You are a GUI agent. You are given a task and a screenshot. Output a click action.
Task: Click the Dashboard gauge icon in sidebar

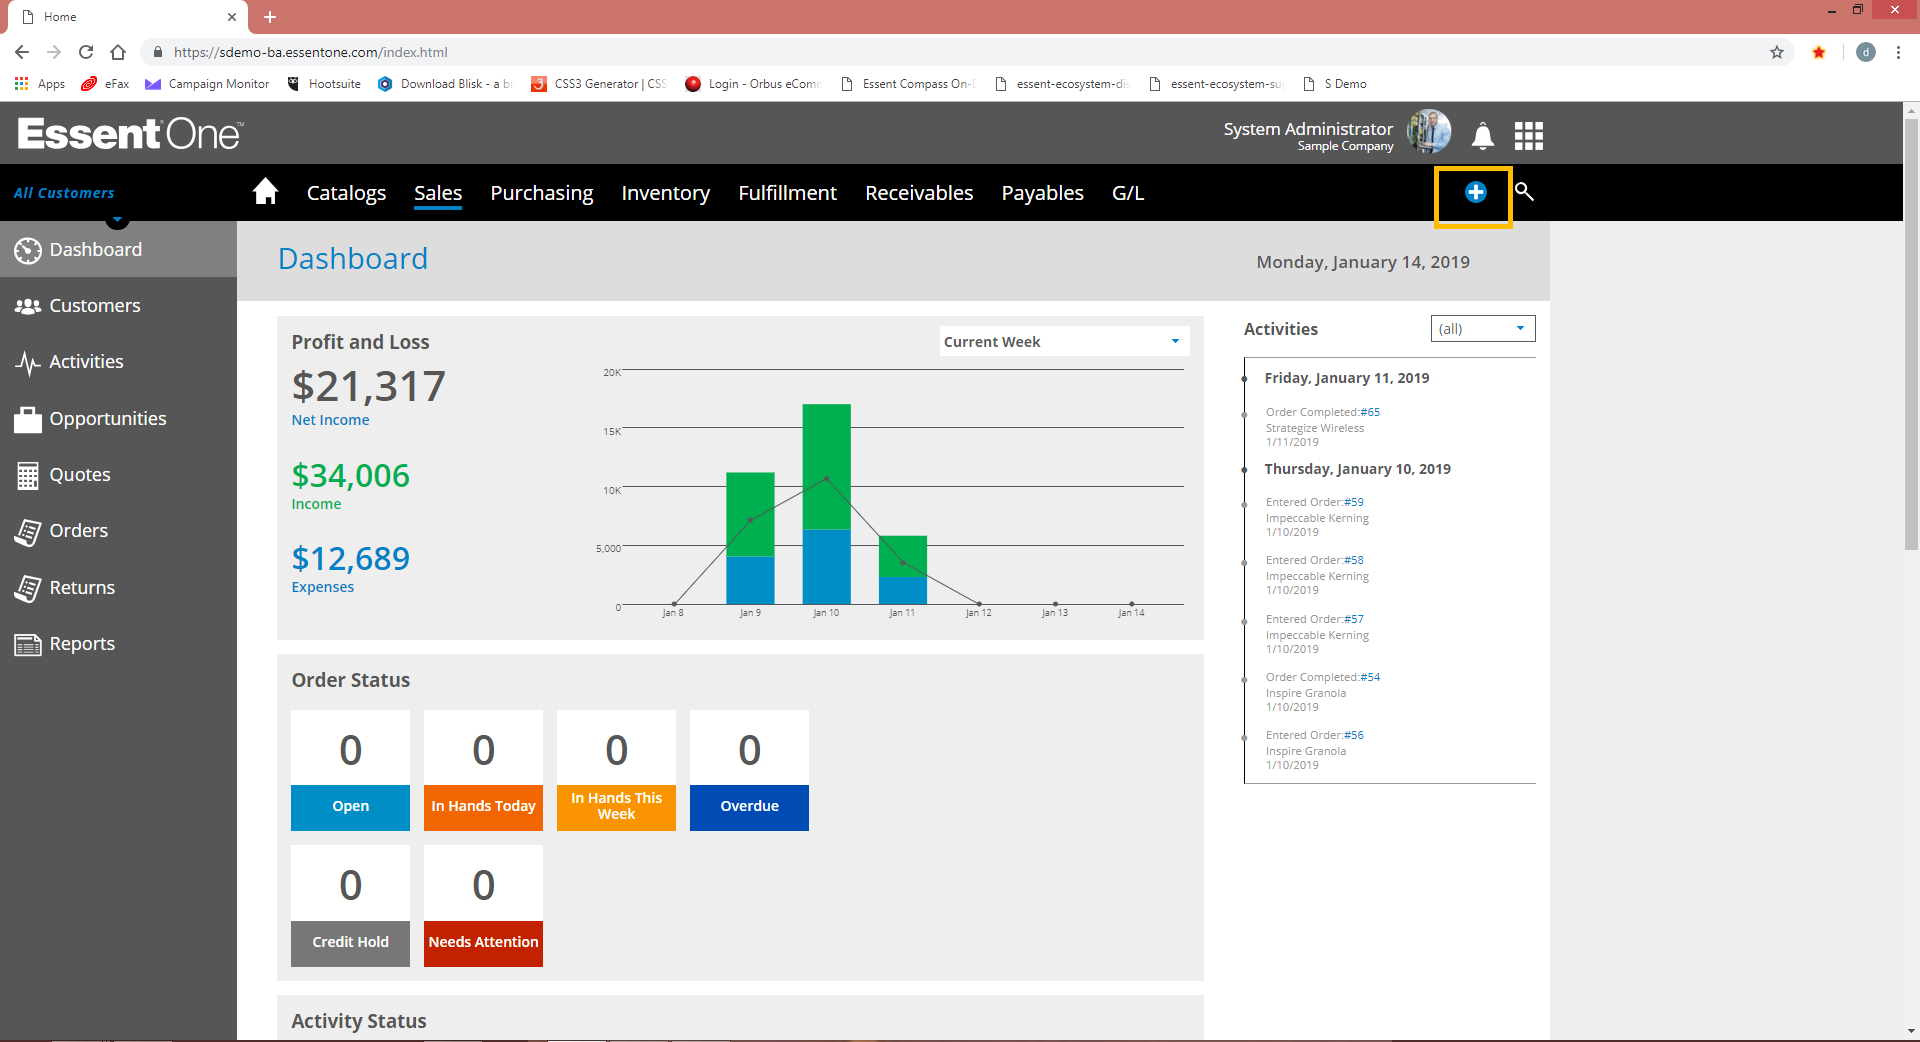(x=28, y=250)
